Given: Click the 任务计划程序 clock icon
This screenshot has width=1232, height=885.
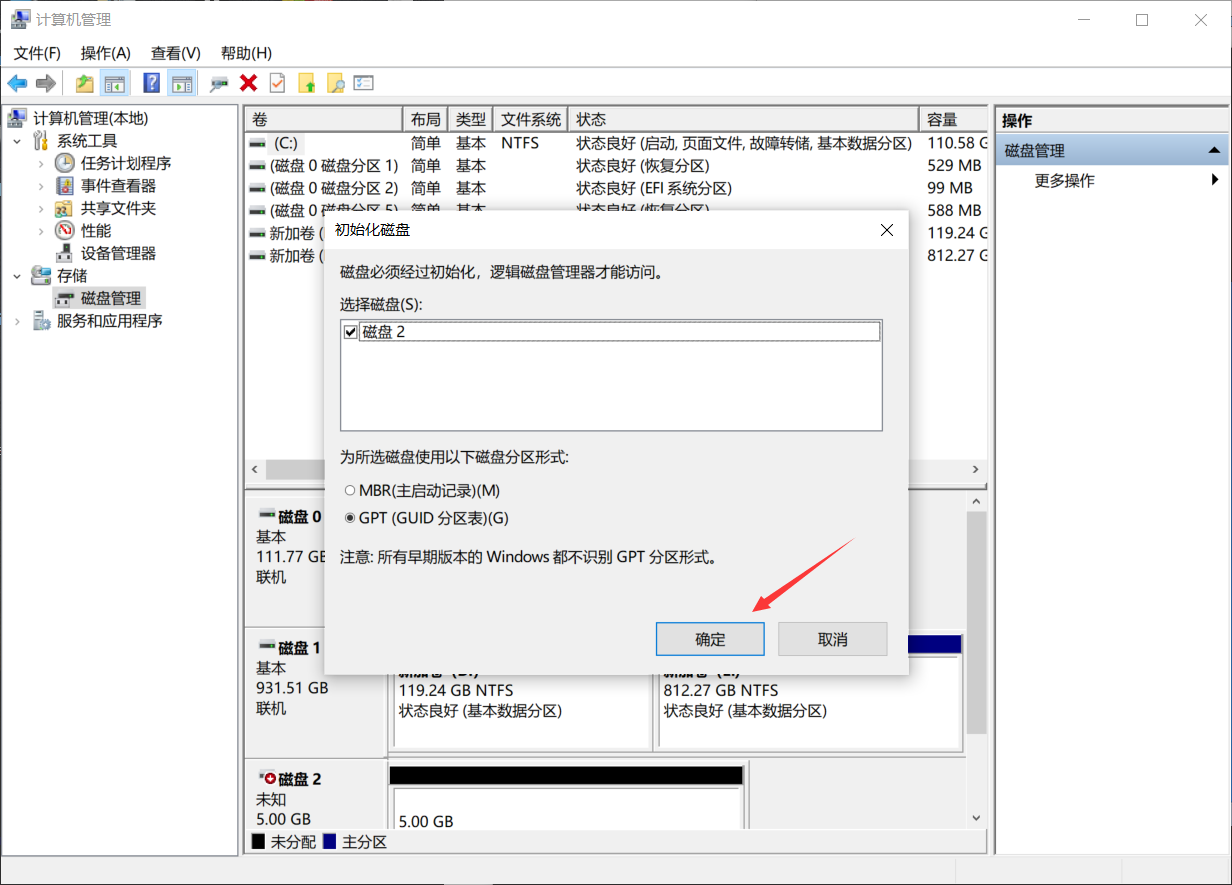Looking at the screenshot, I should point(65,163).
